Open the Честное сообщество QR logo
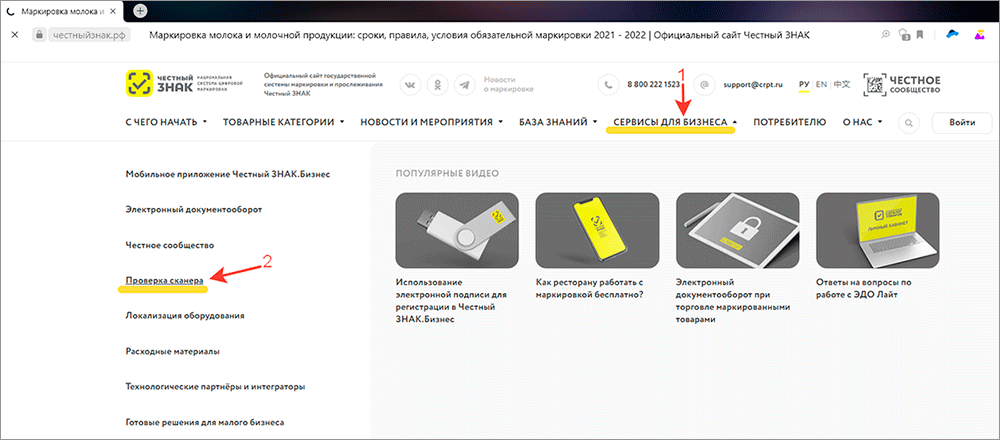The height and width of the screenshot is (440, 1000). [902, 84]
